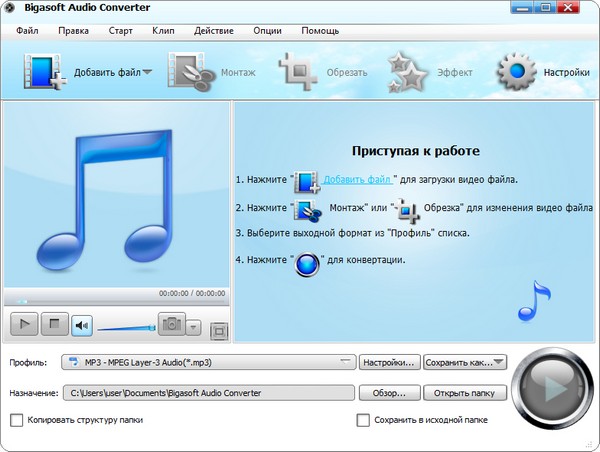Click the Обзор browse button

click(x=389, y=393)
